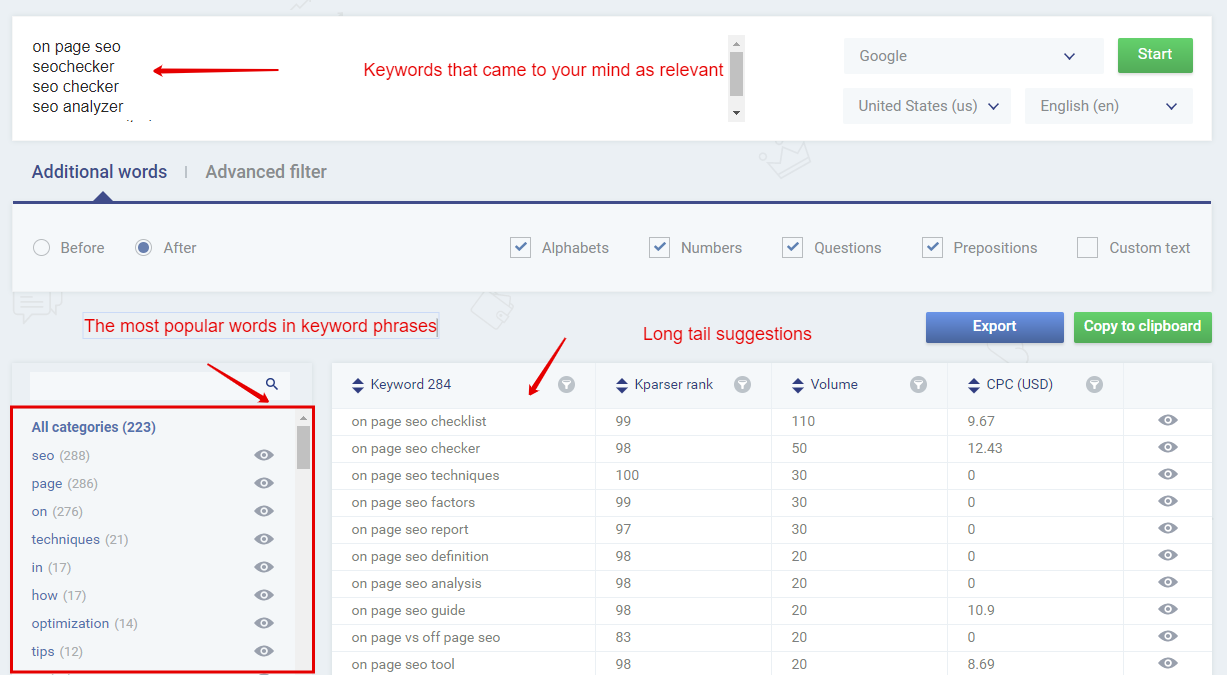
Task: Open the filter icon for Keyword column
Action: click(x=566, y=384)
